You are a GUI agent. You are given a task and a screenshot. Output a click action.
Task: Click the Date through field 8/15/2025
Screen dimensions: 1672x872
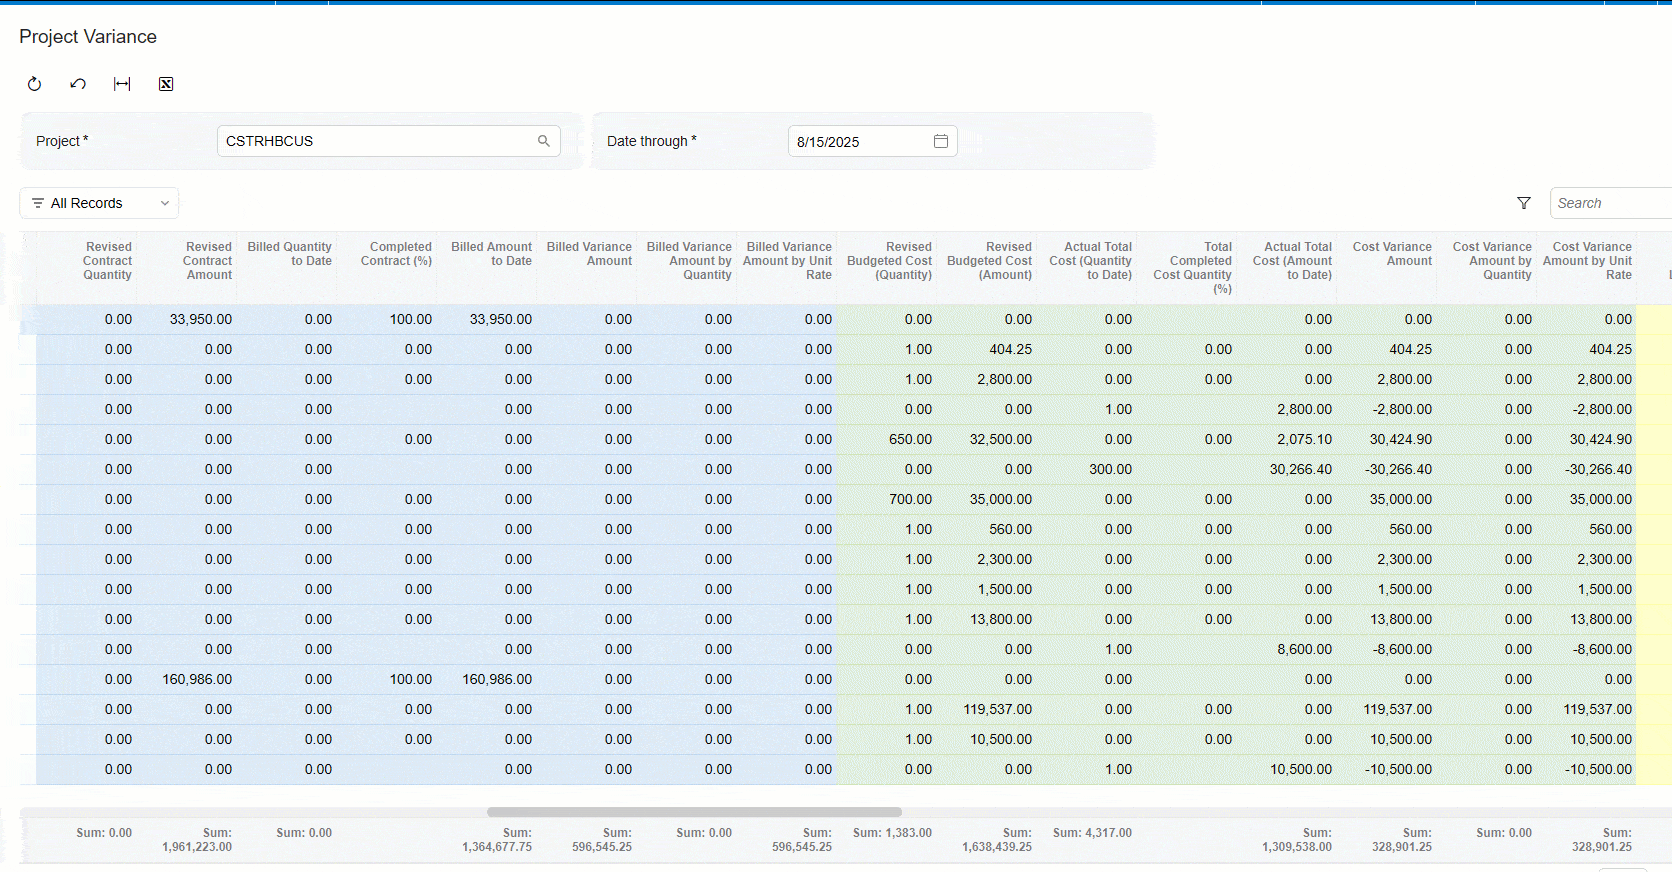click(x=872, y=141)
